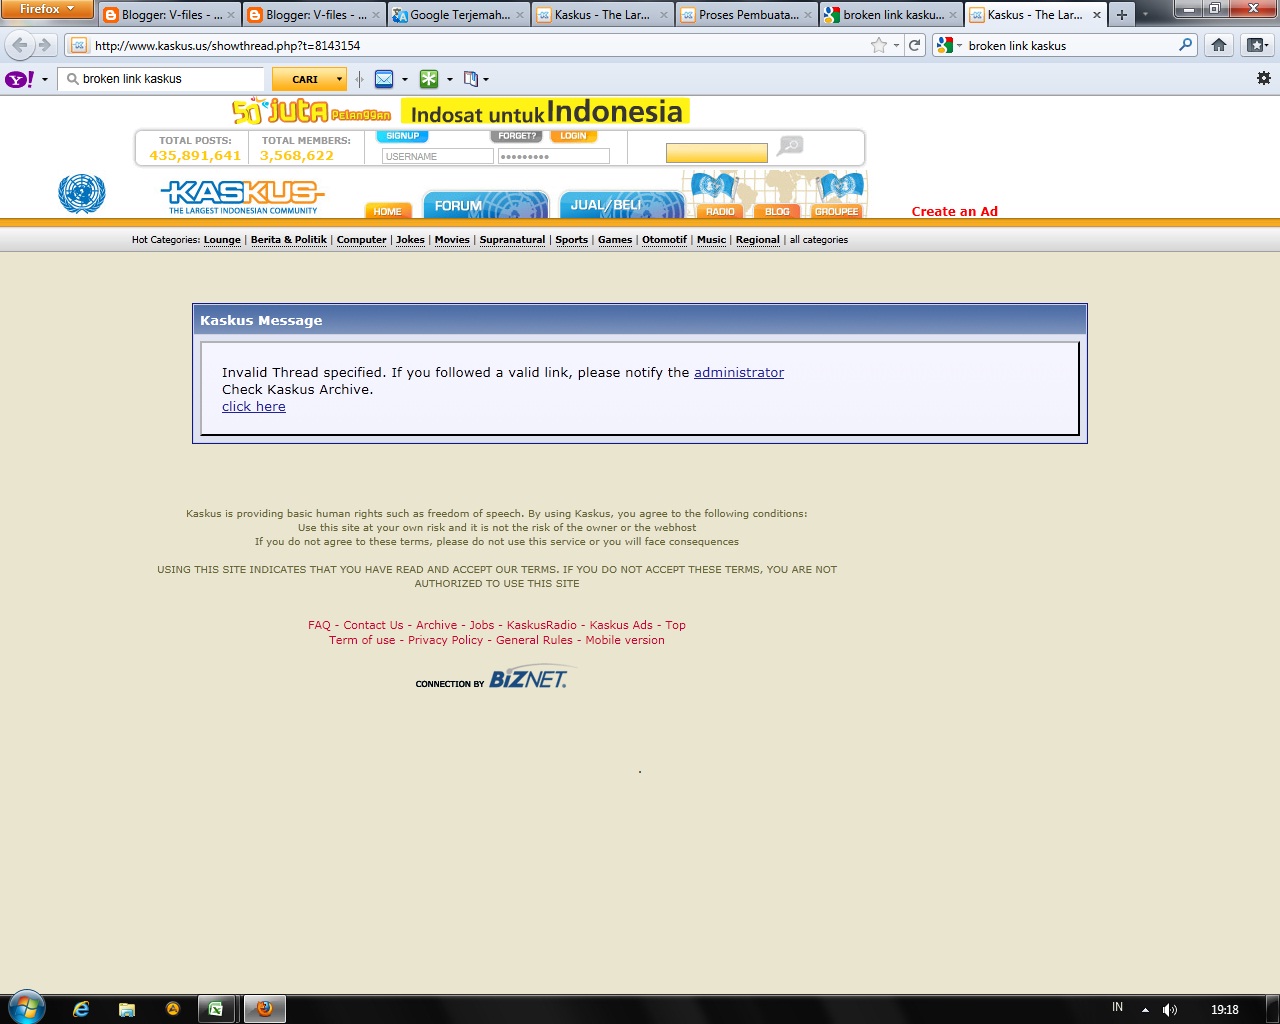Switch to Firefox in the taskbar
The image size is (1280, 1024).
tap(264, 1009)
